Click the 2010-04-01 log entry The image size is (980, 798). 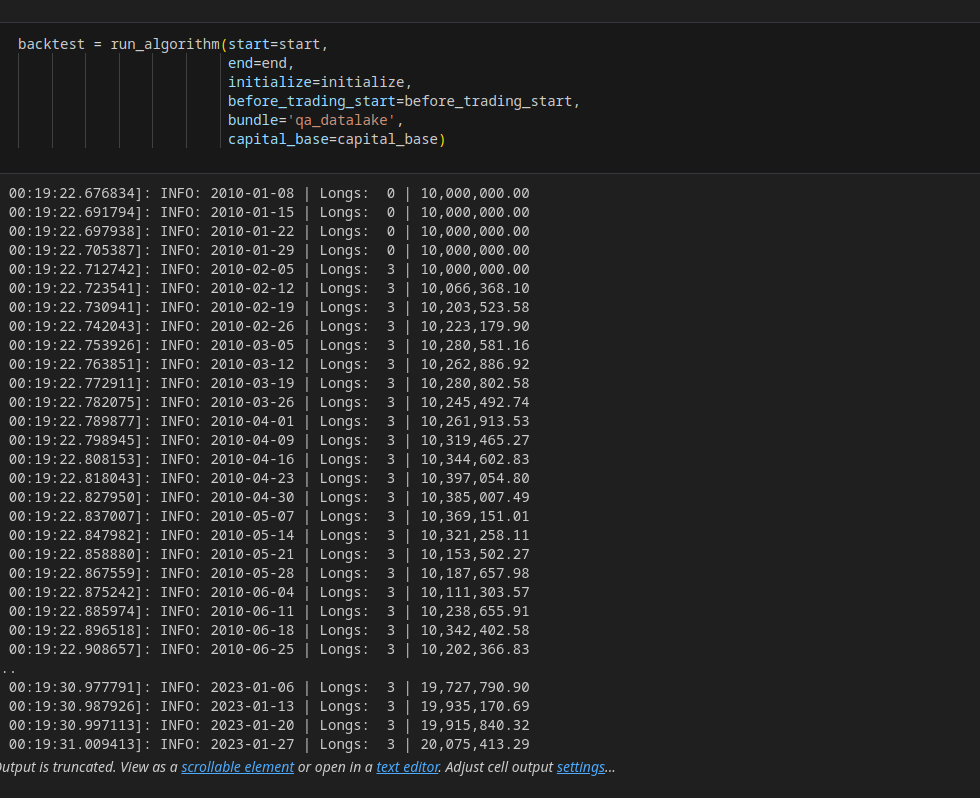[x=269, y=421]
